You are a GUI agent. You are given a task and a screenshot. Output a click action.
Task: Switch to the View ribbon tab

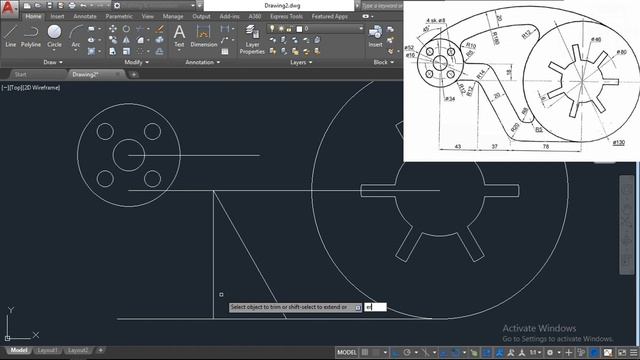(148, 16)
